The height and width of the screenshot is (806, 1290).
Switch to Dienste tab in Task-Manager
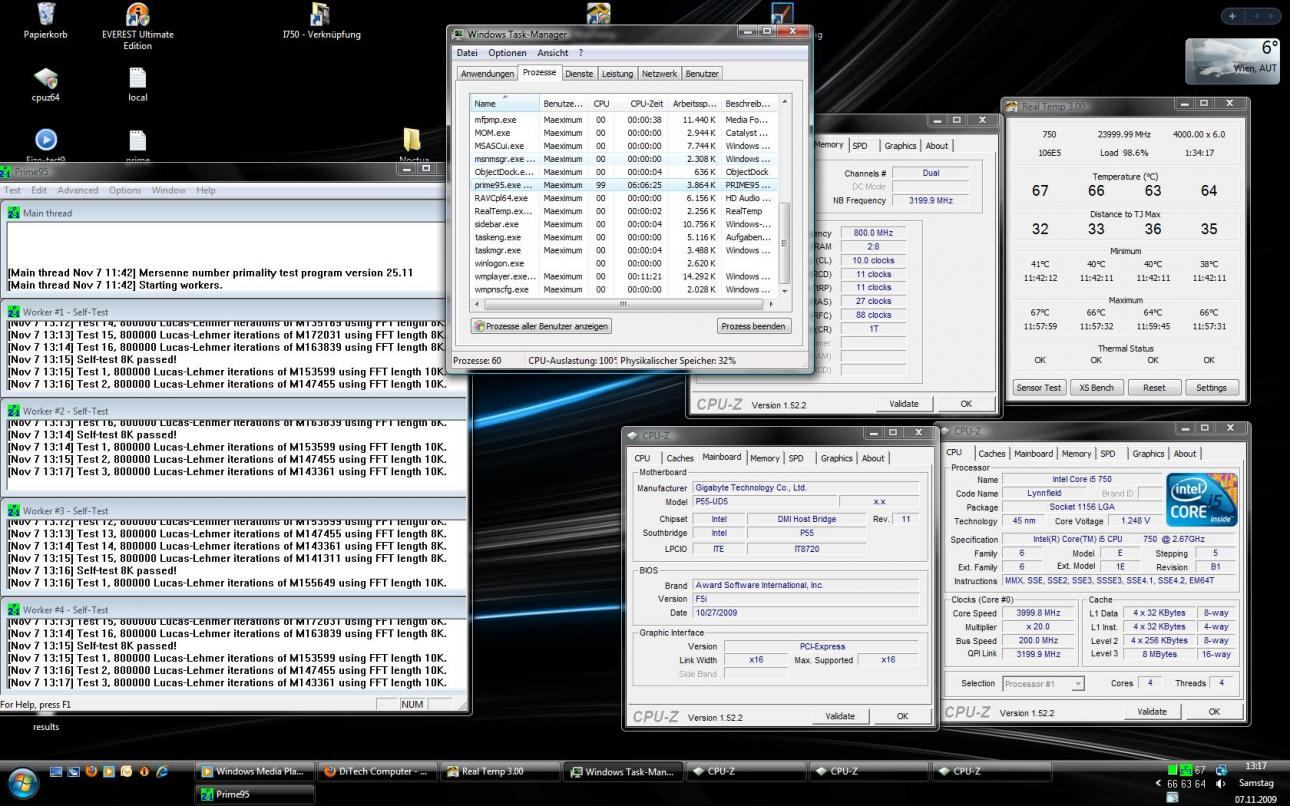tap(578, 74)
